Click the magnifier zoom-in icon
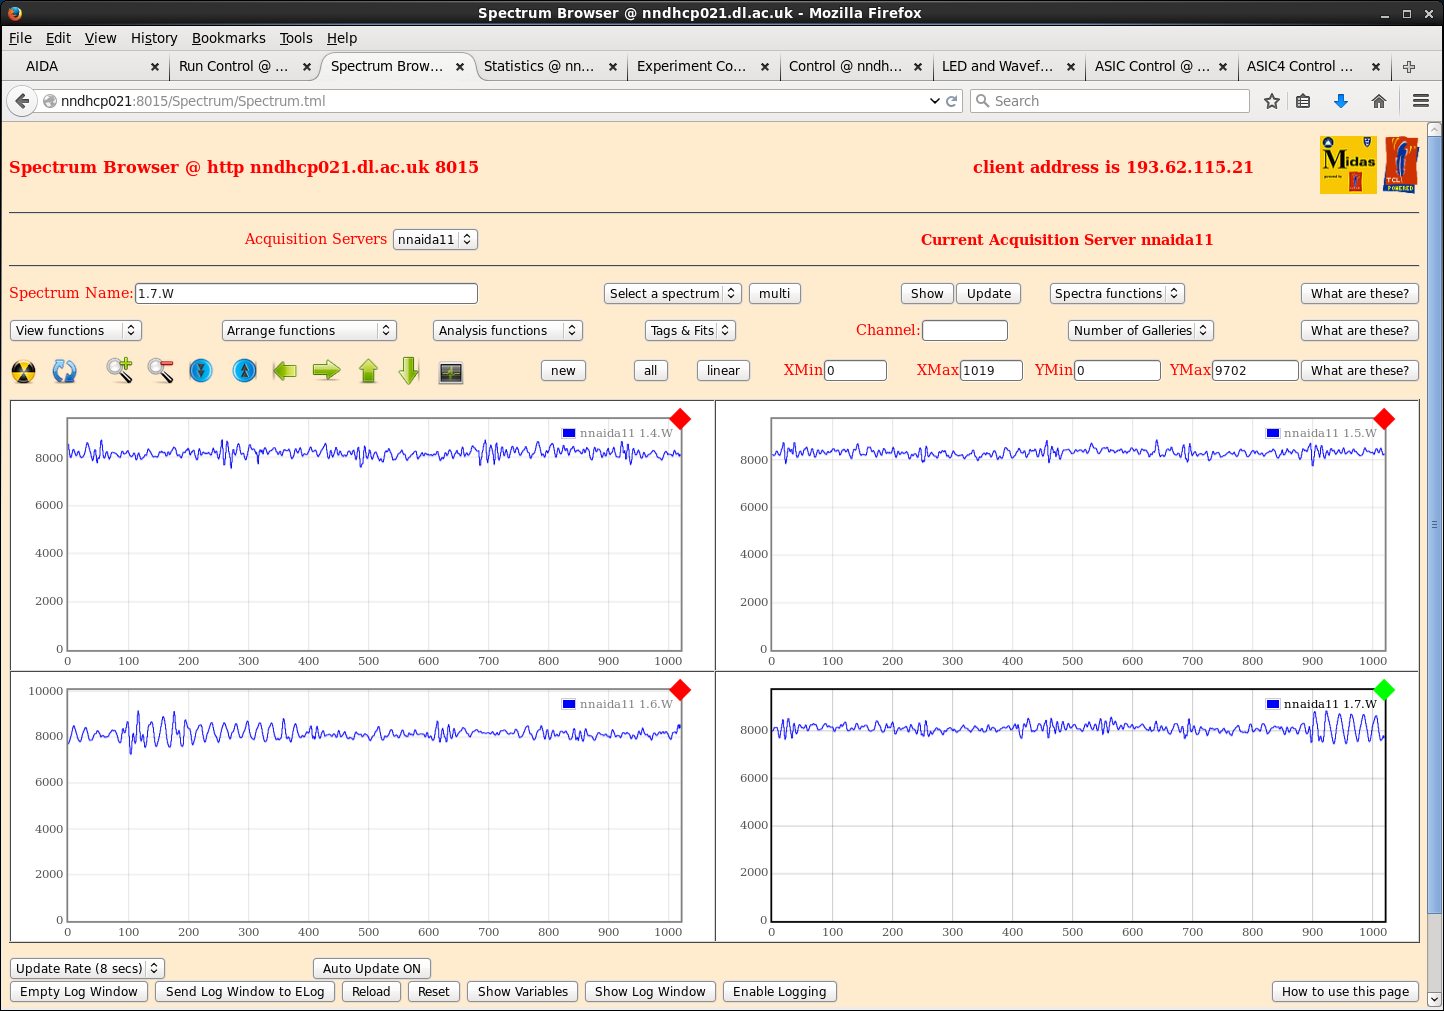Viewport: 1444px width, 1011px height. click(120, 371)
